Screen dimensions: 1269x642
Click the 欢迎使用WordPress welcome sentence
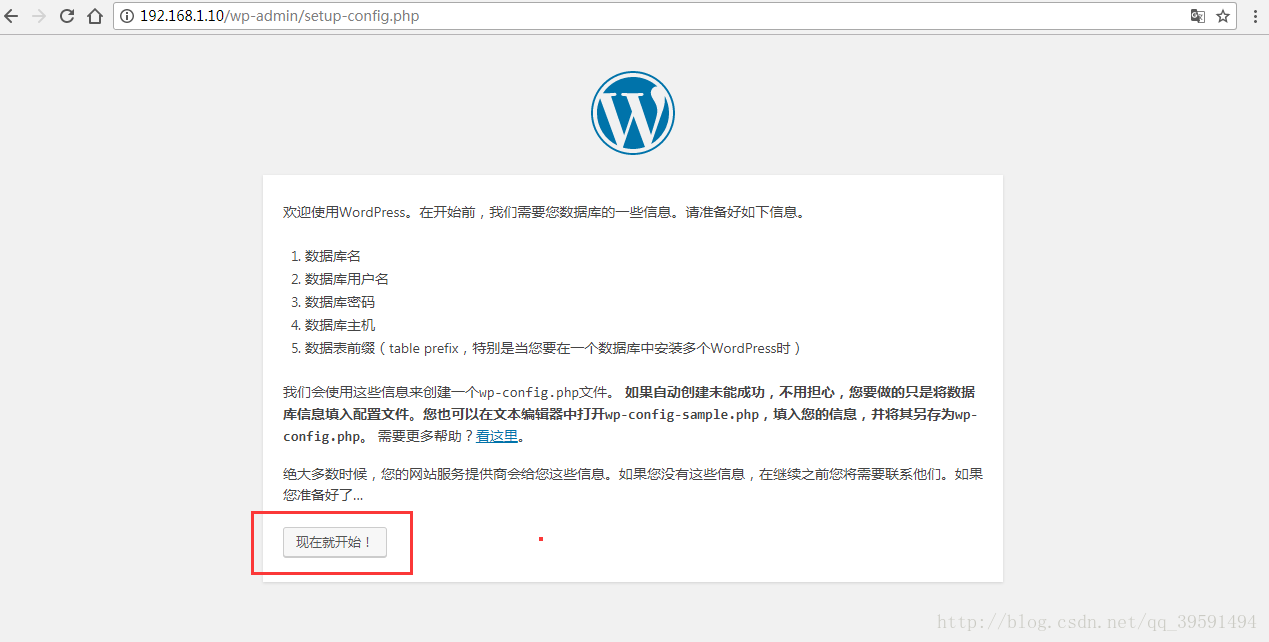(544, 212)
